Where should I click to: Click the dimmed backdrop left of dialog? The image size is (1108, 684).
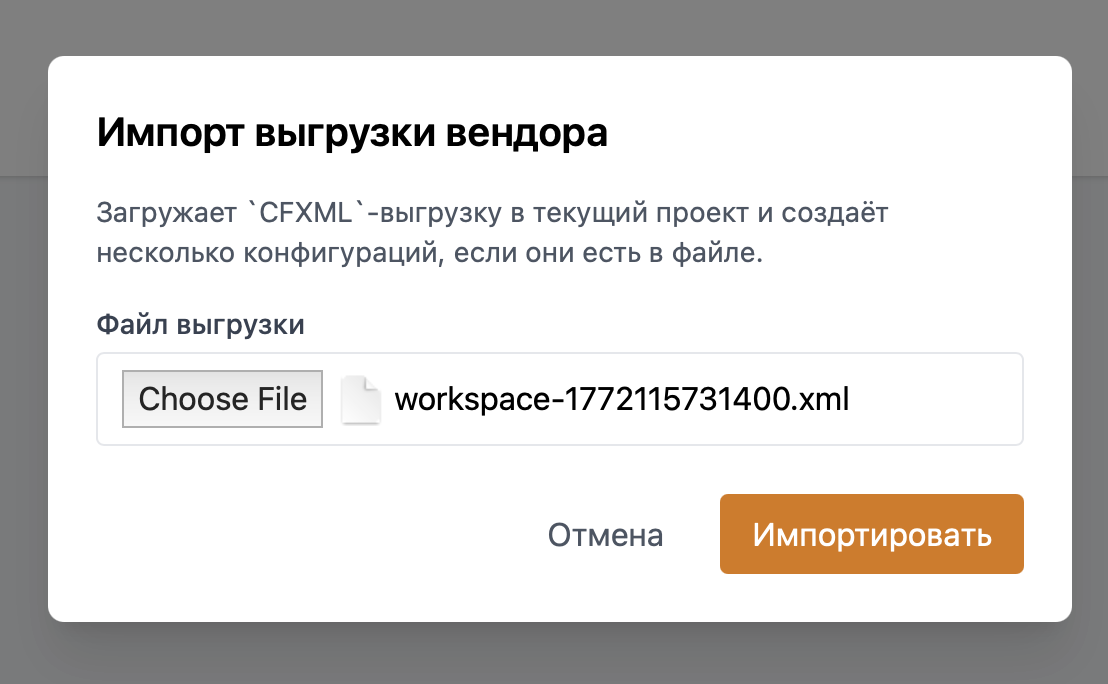(23, 340)
